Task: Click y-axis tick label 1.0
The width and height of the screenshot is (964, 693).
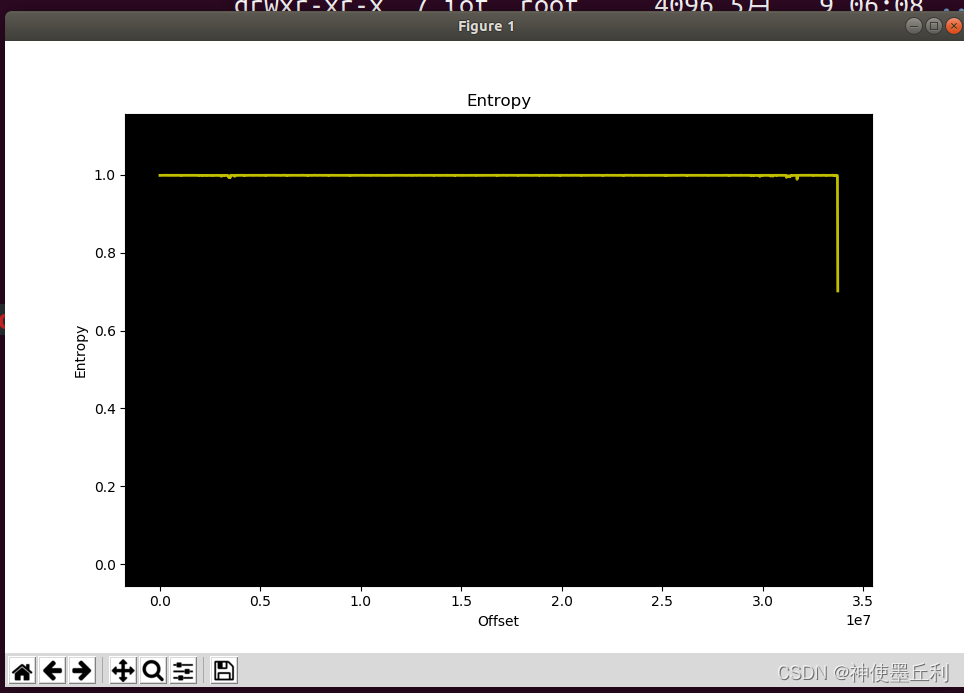Action: tap(105, 175)
